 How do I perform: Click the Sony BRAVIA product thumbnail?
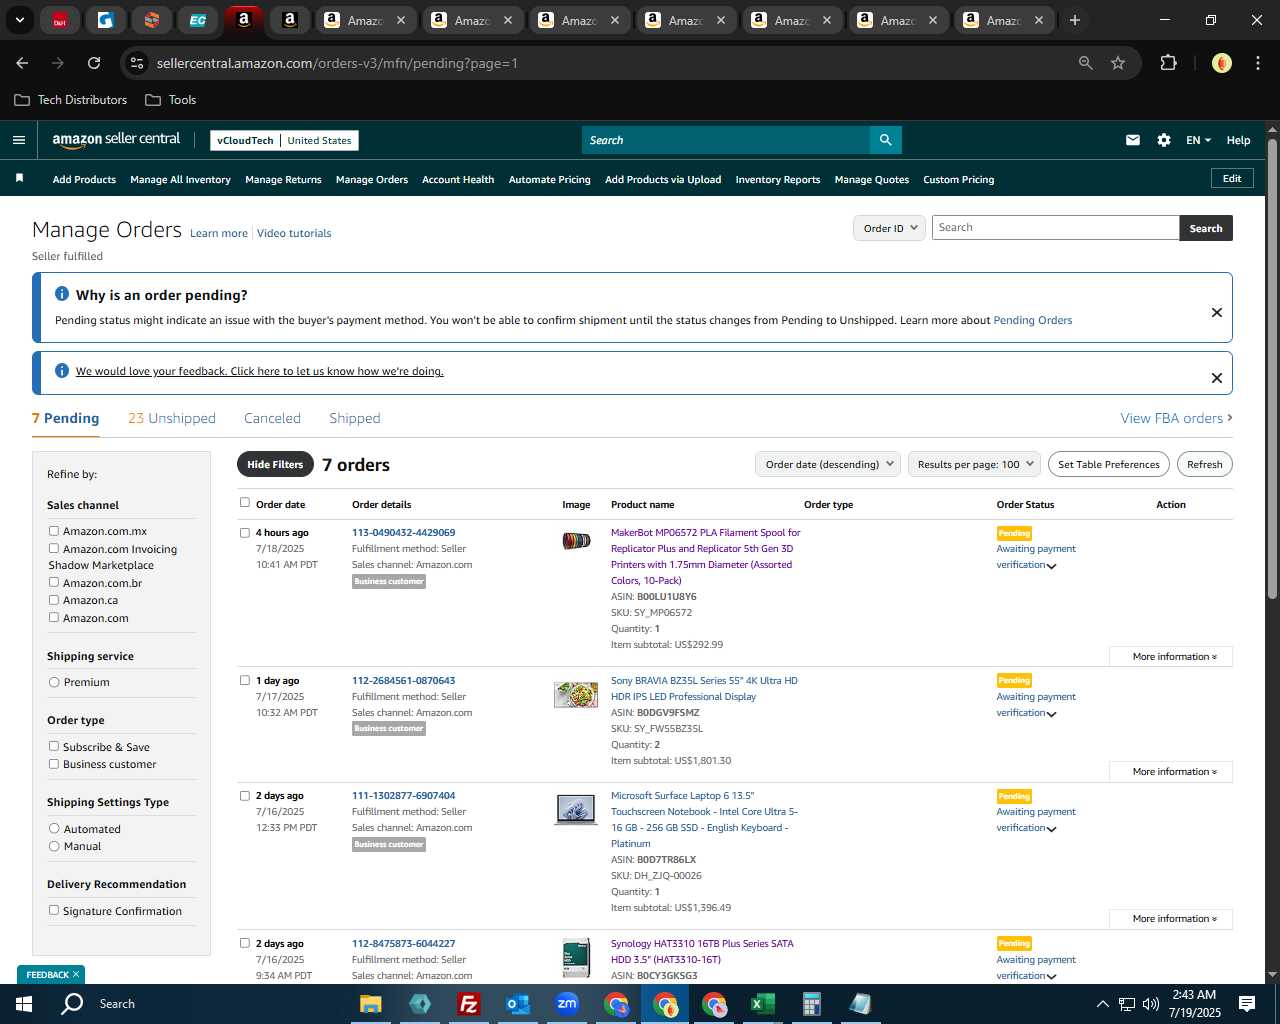(576, 694)
